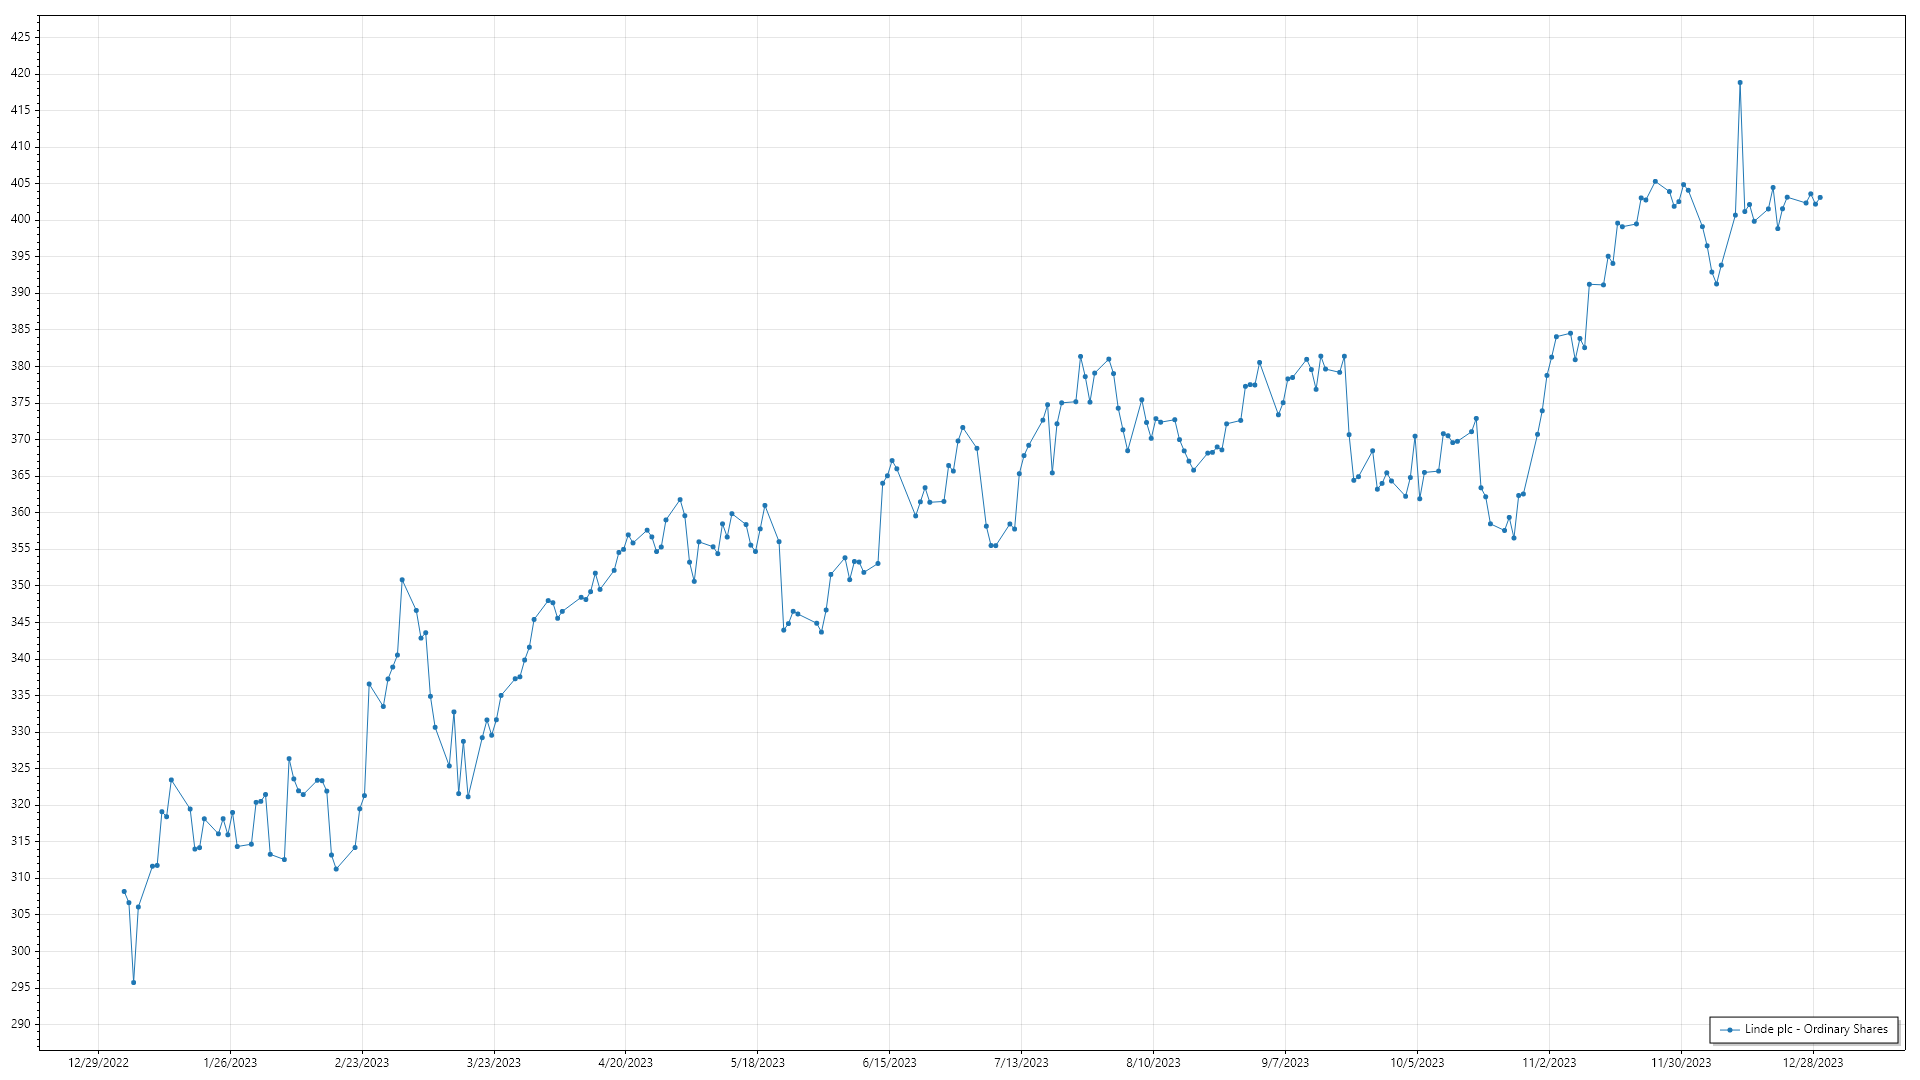Click the early-March peak point near 351

pyautogui.click(x=402, y=580)
